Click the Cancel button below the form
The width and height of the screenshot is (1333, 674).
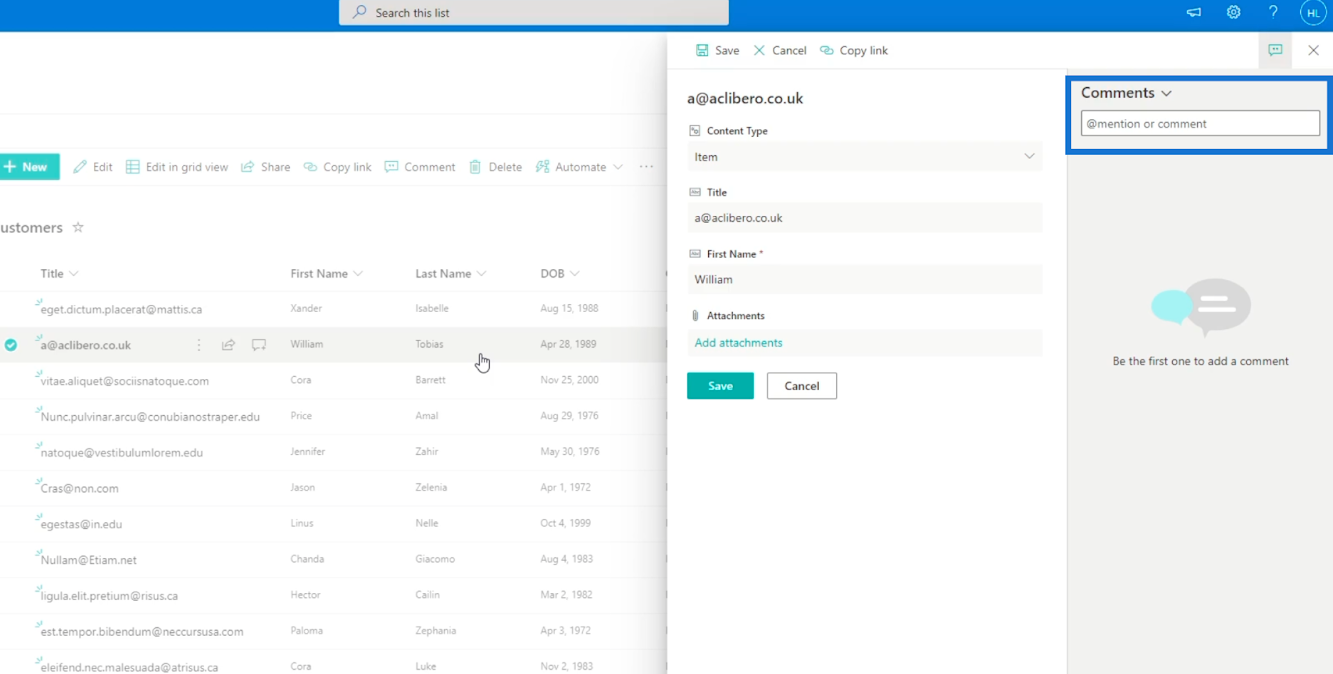[x=802, y=386]
